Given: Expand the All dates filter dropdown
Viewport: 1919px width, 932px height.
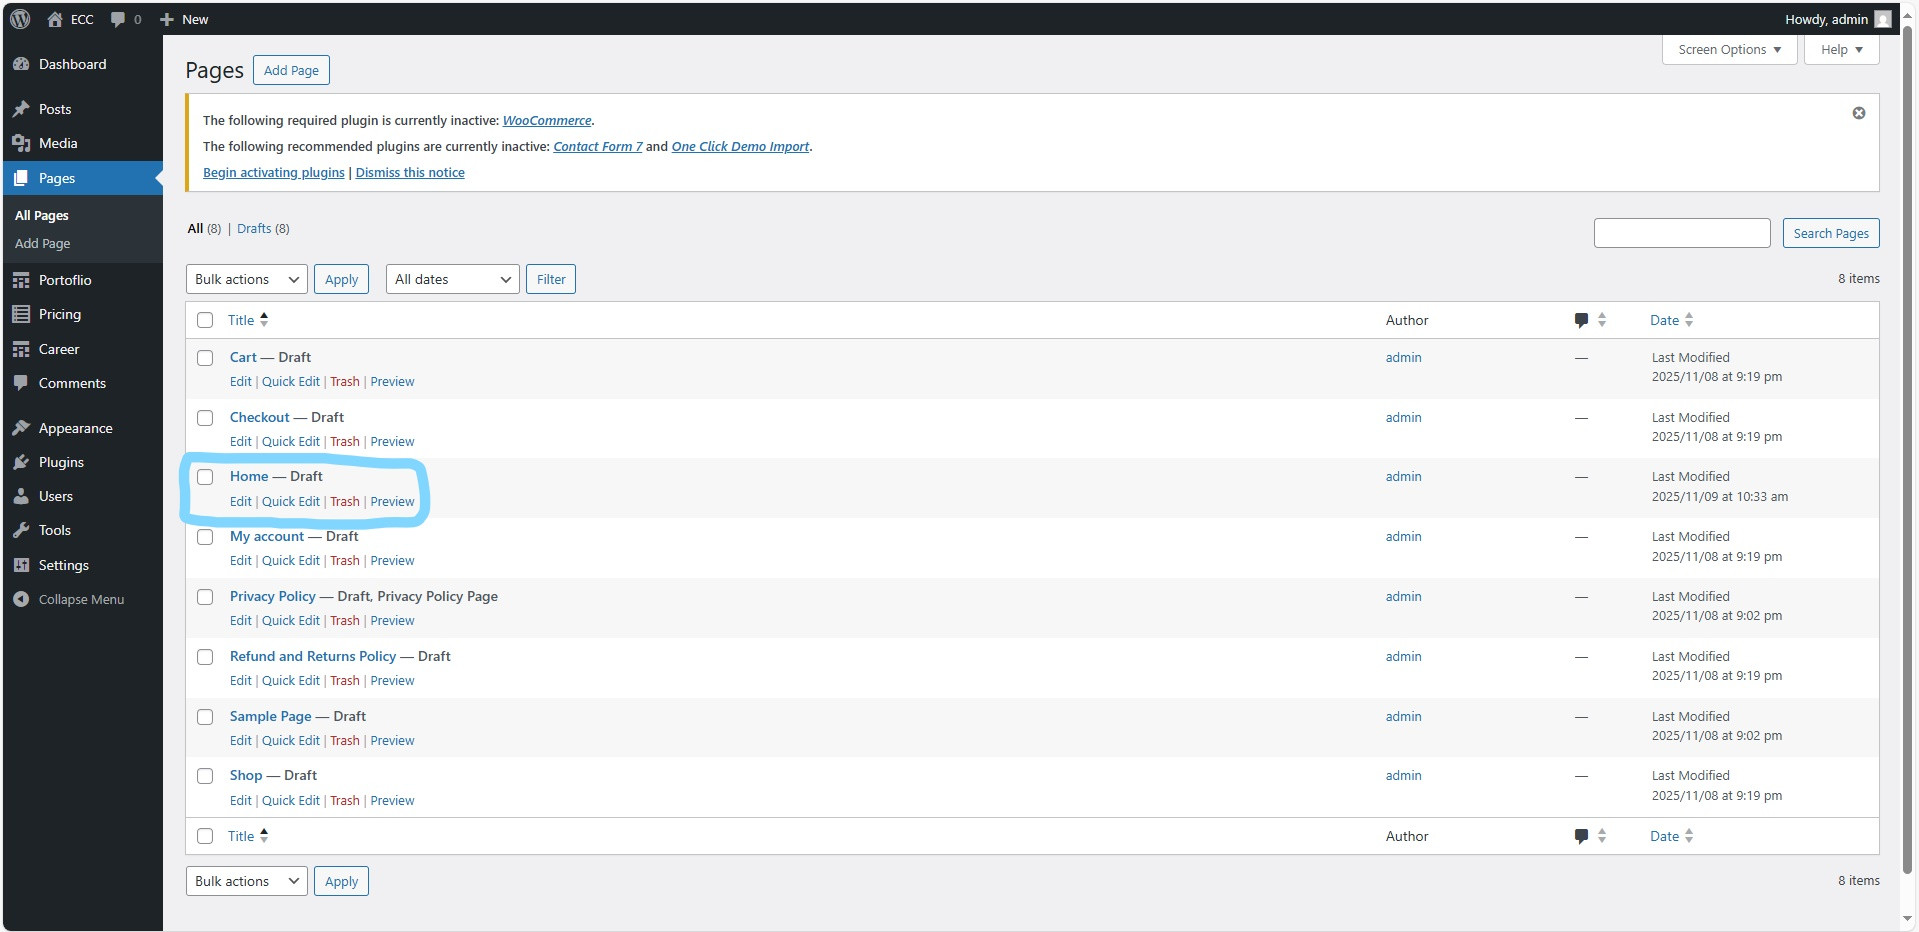Looking at the screenshot, I should click(452, 279).
